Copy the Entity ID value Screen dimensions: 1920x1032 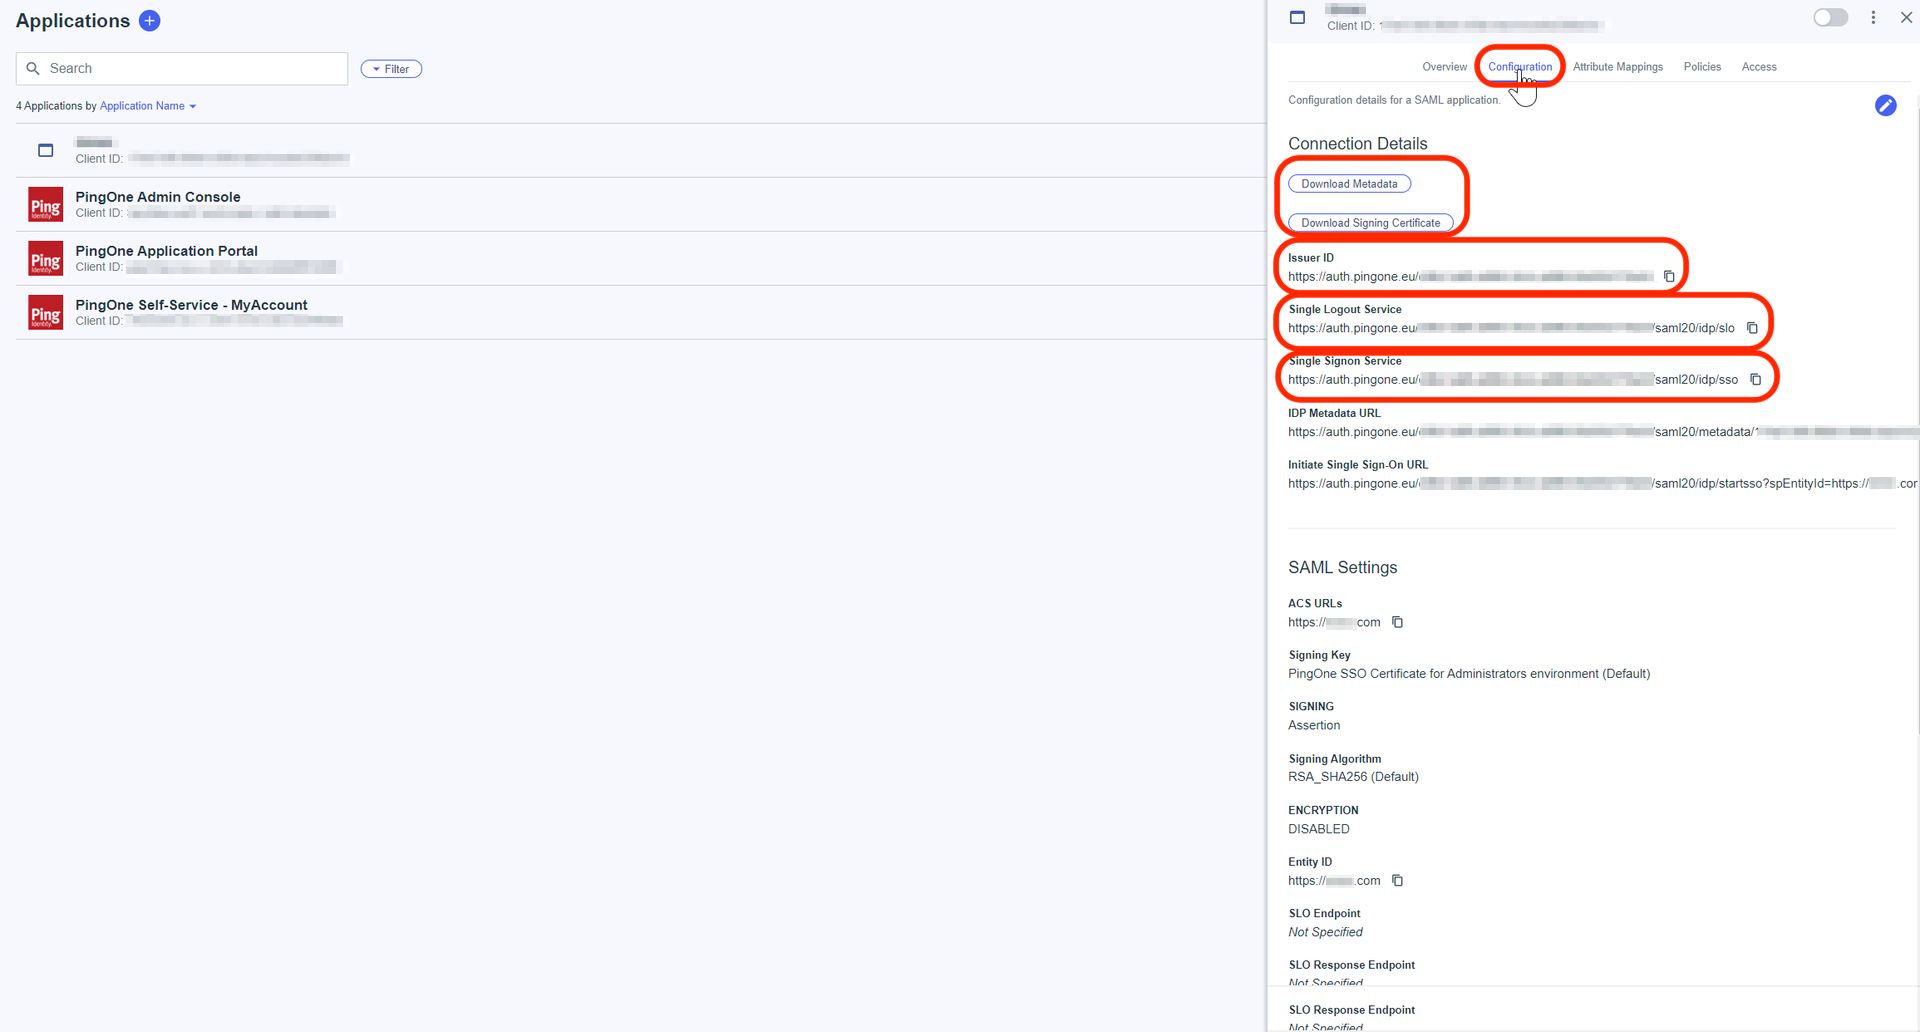coord(1398,881)
